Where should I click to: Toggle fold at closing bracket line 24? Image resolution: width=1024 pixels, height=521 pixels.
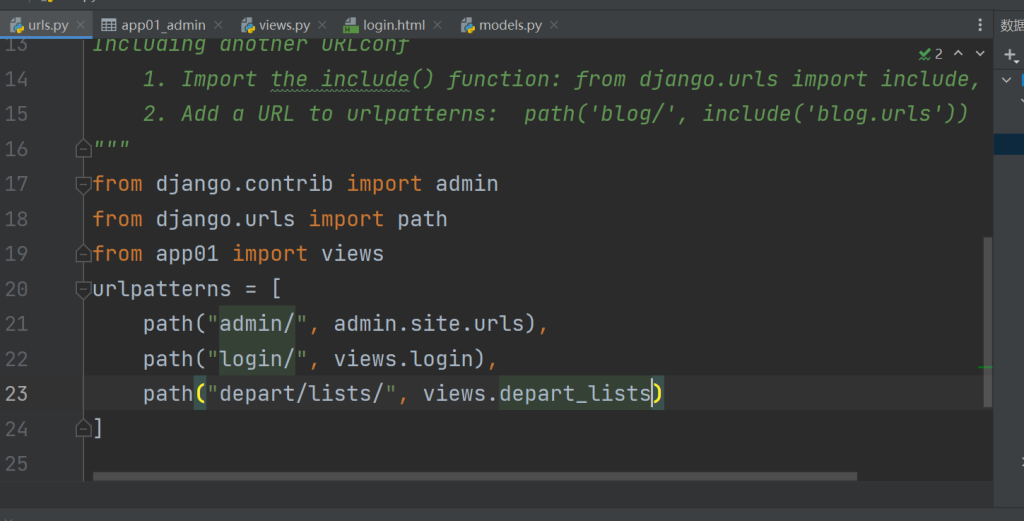pos(84,428)
